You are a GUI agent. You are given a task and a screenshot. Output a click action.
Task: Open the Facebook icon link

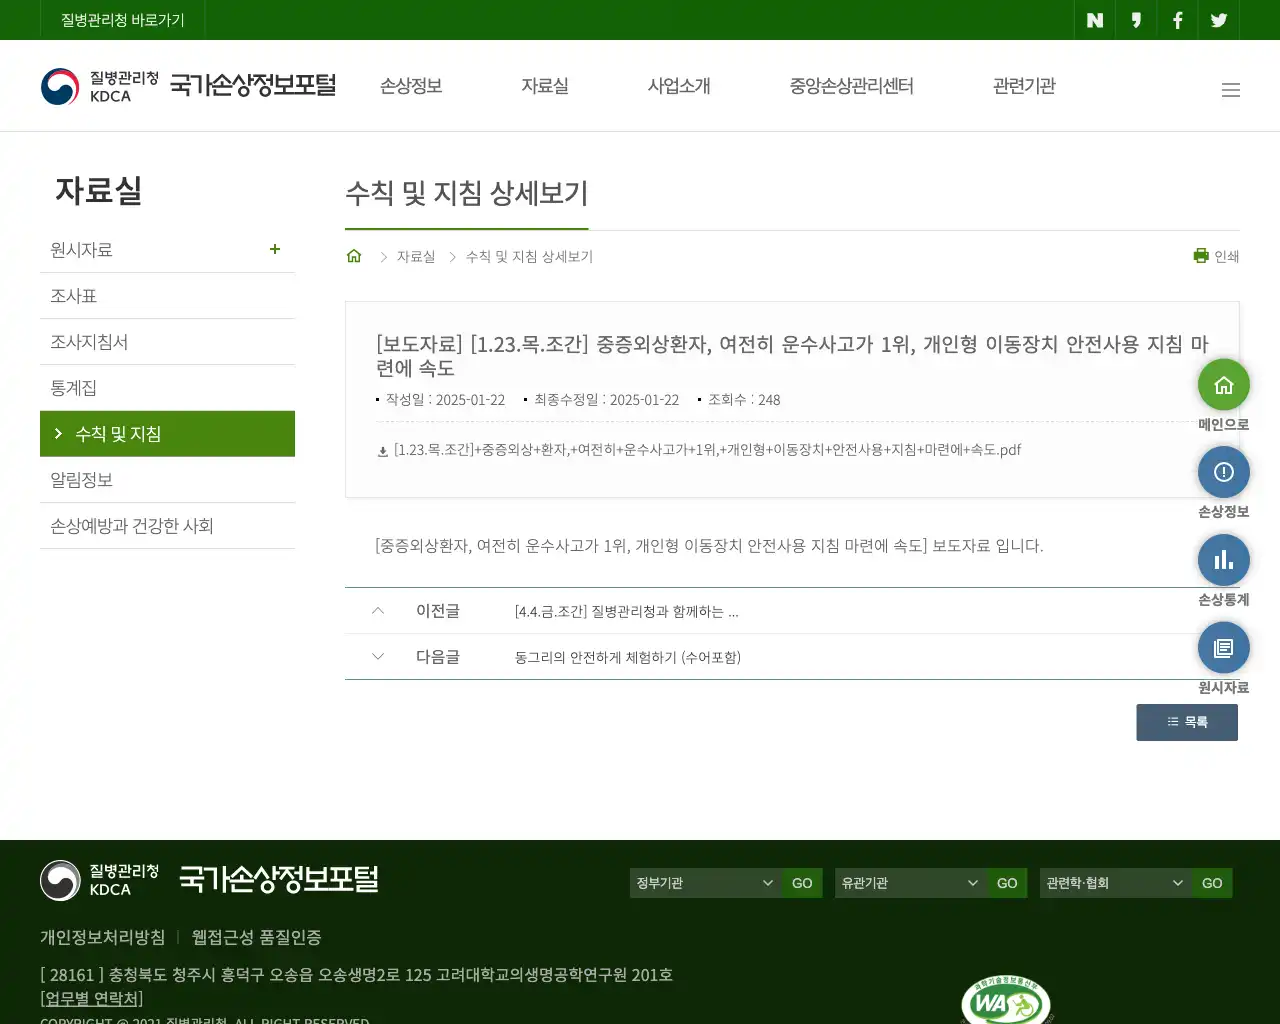pos(1178,20)
